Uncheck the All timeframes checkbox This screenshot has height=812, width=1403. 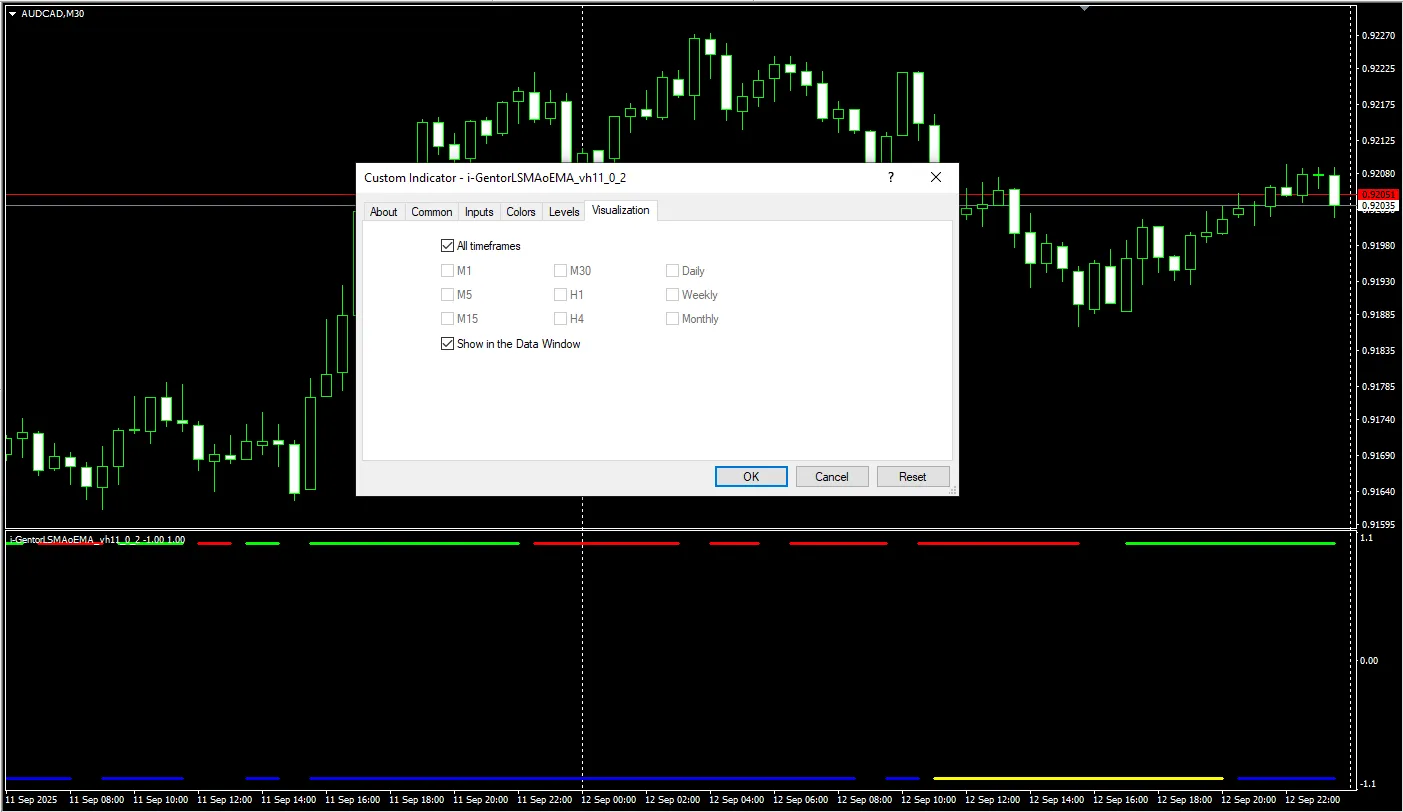tap(447, 246)
